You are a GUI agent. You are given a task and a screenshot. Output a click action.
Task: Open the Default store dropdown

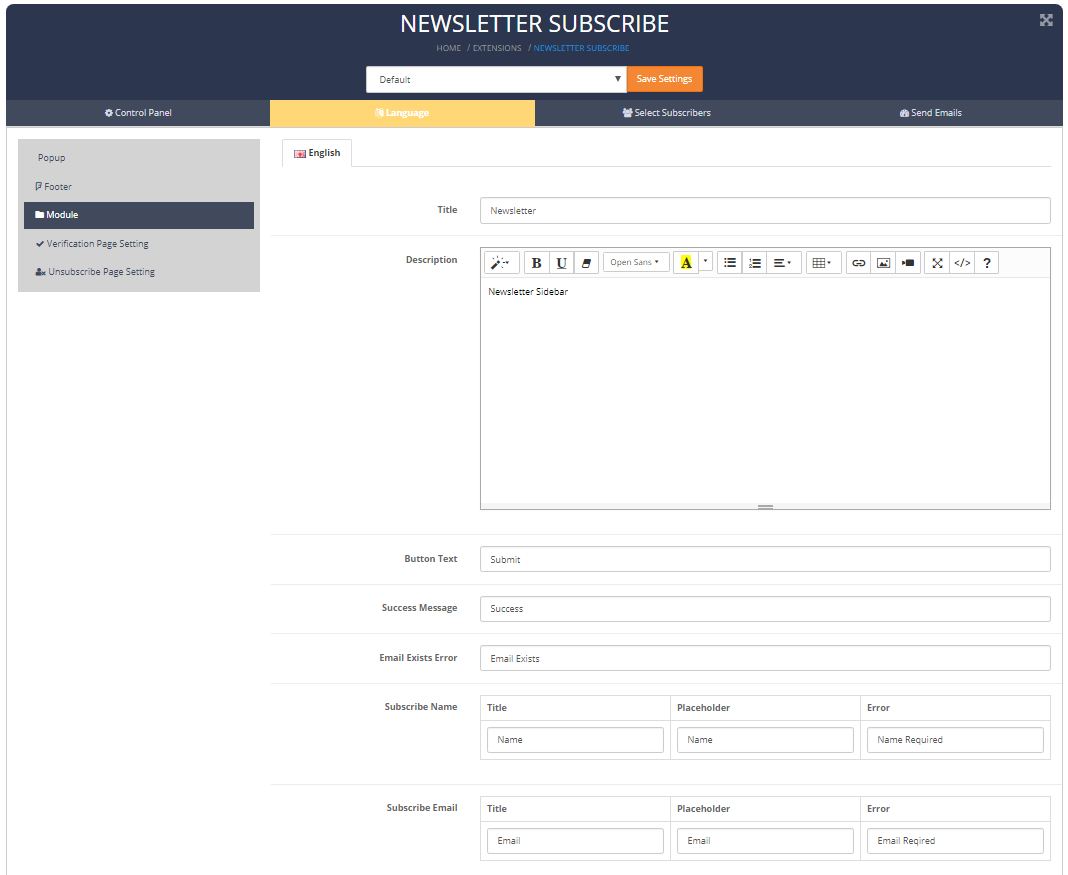click(496, 80)
